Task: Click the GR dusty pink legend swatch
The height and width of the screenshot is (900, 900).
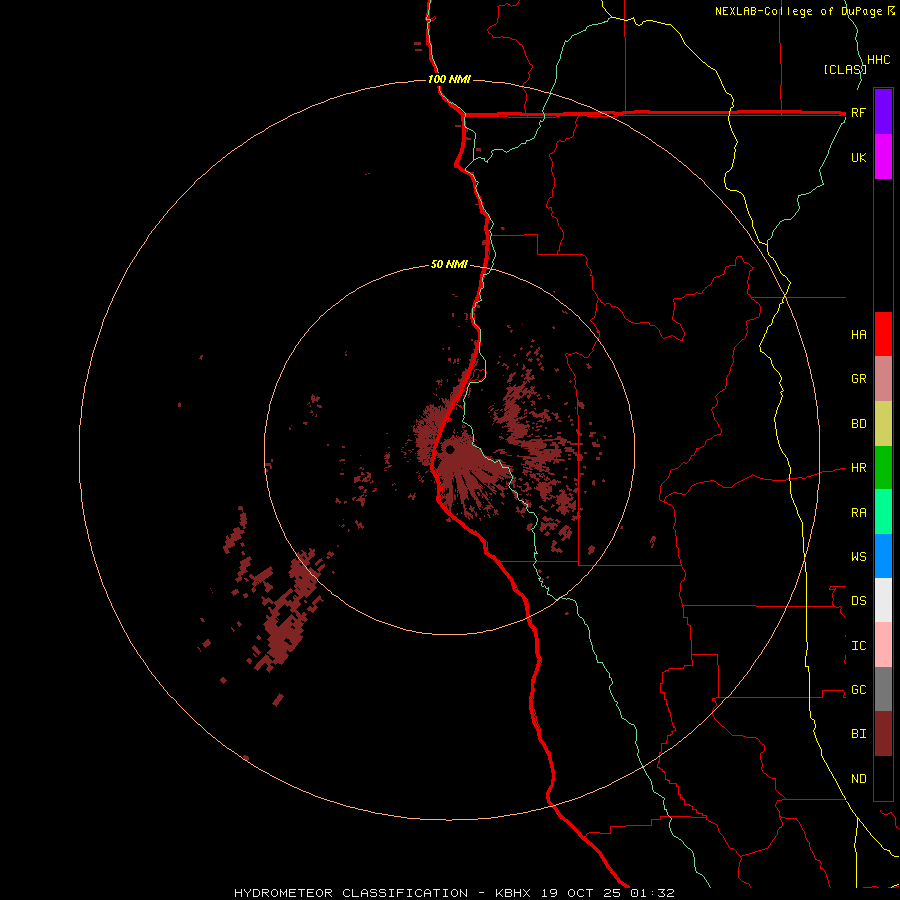Action: point(883,379)
